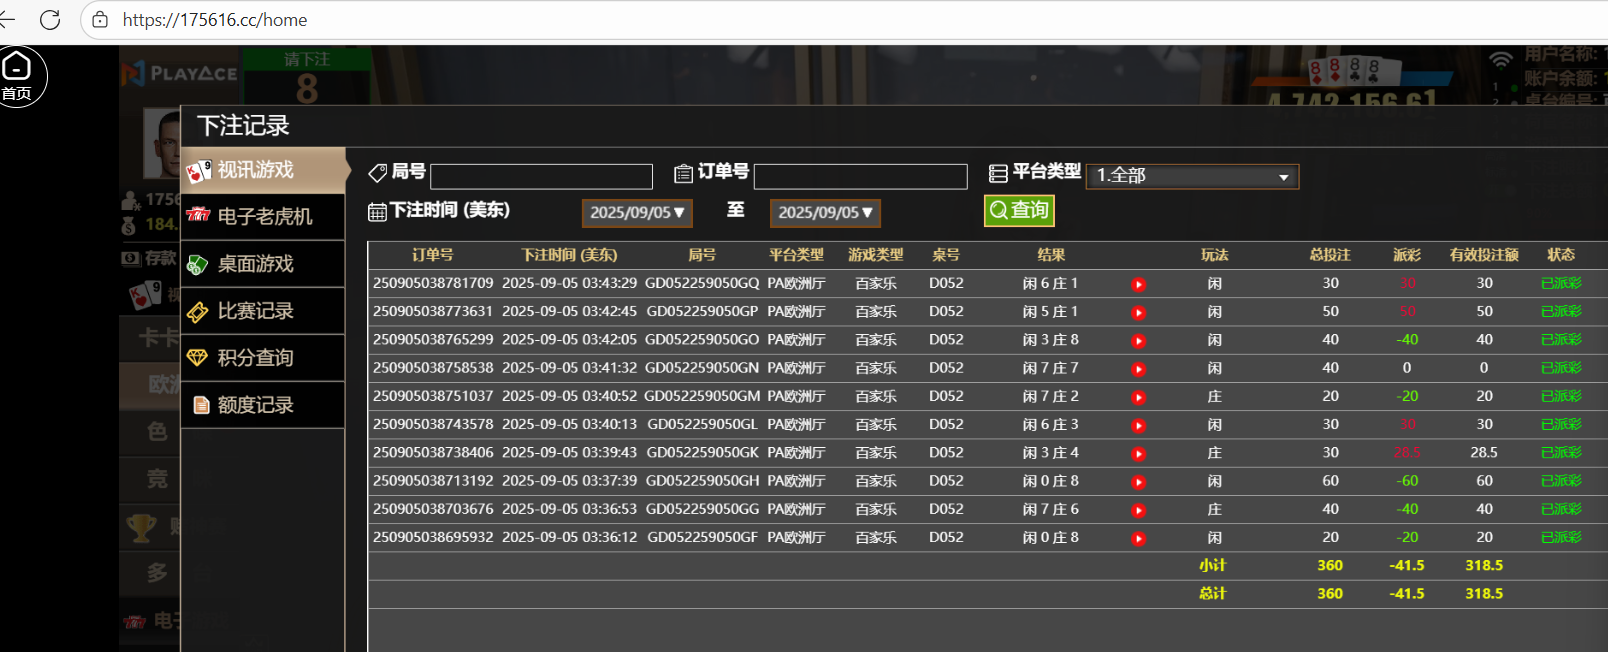Click the tag icon next to 局号
The width and height of the screenshot is (1608, 652).
click(377, 173)
